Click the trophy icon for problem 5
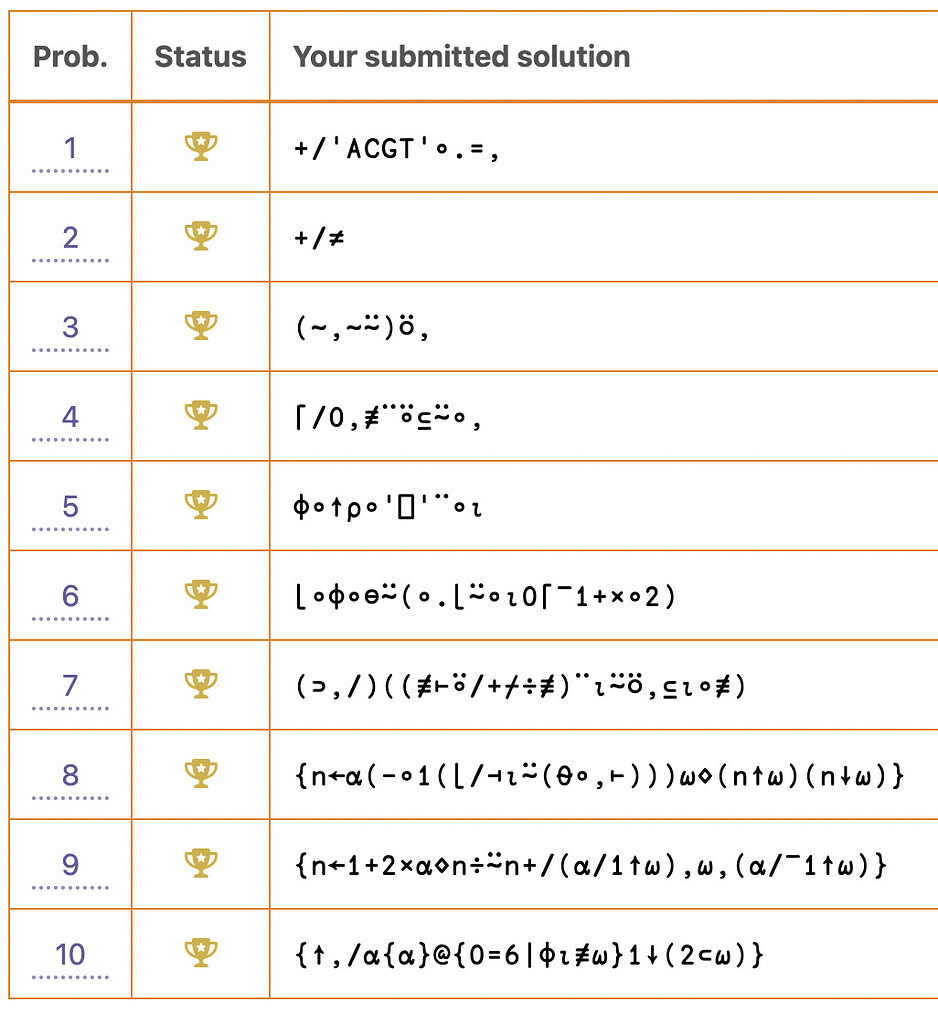This screenshot has width=938, height=1024. pyautogui.click(x=199, y=505)
